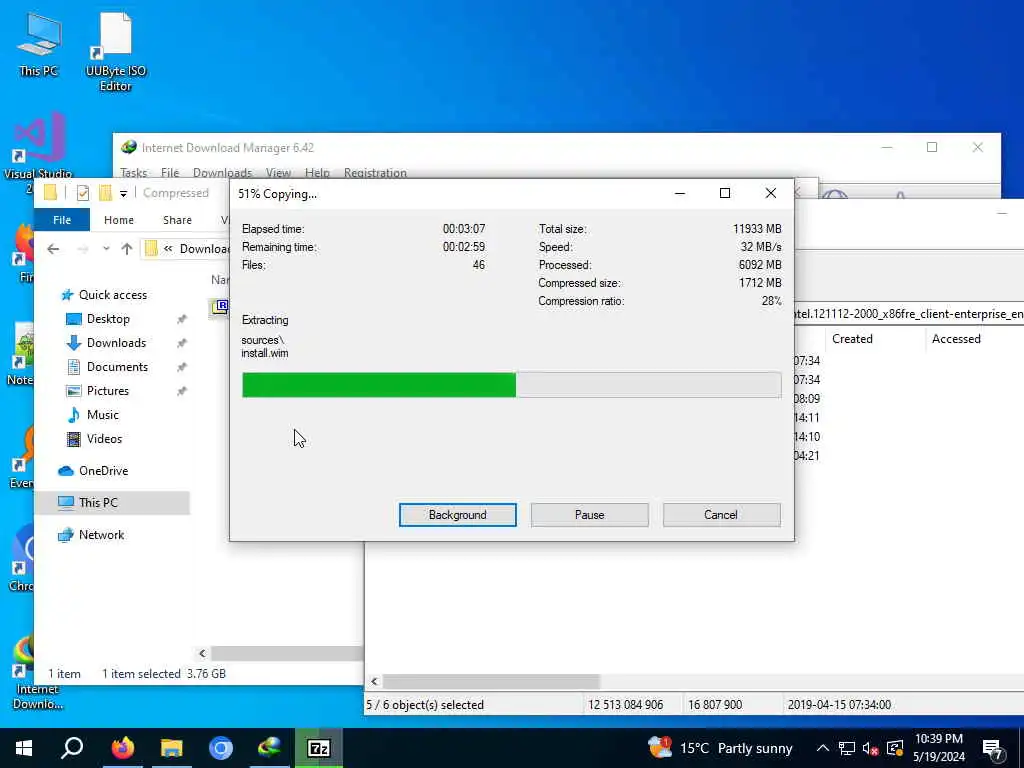
Task: Click Background button in copy dialog
Action: [458, 515]
